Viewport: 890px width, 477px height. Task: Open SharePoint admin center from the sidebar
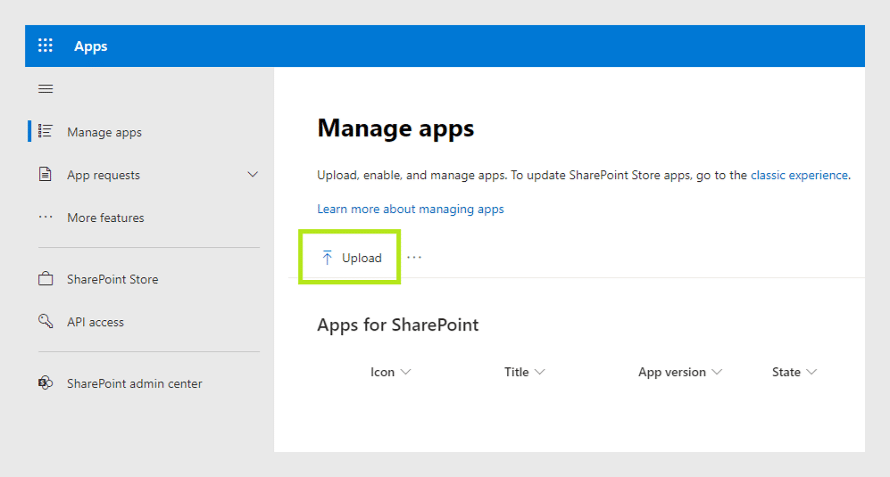point(135,383)
